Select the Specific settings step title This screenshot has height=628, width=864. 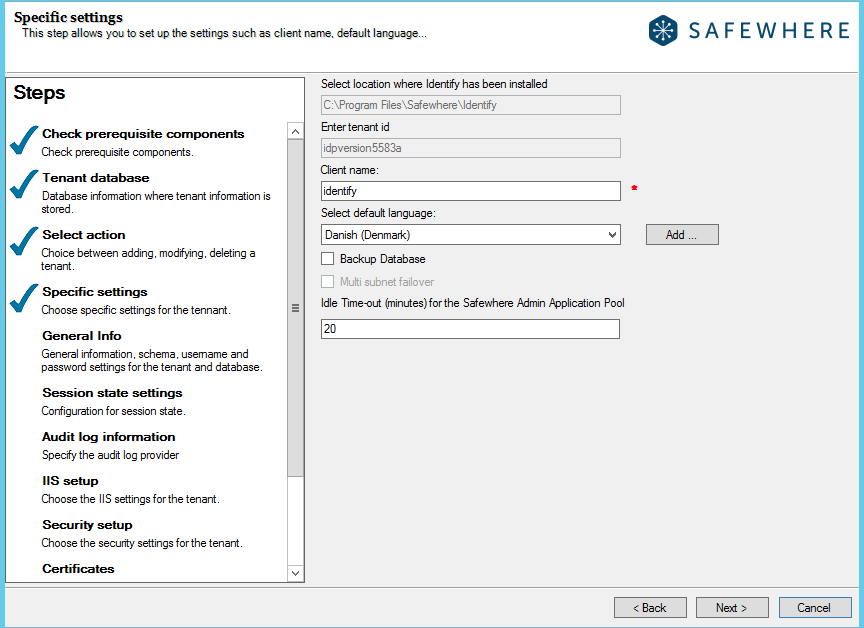click(x=95, y=292)
